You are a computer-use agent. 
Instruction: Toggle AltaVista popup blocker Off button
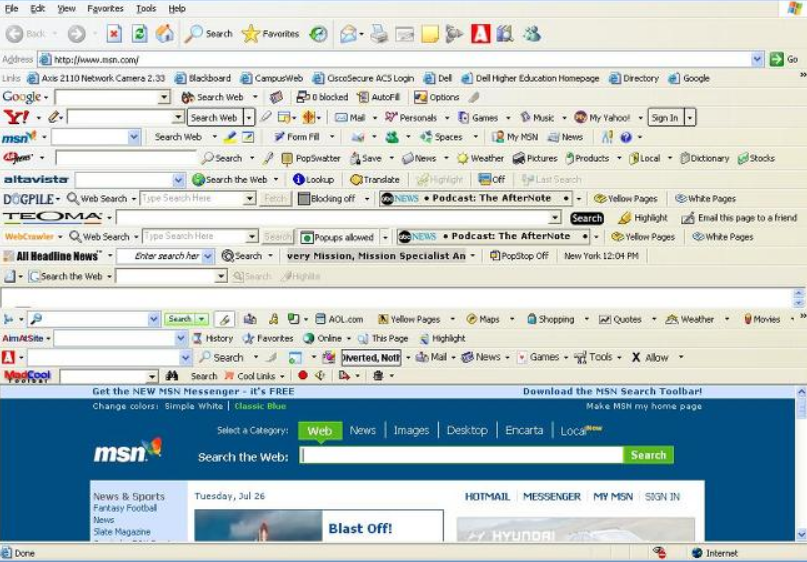tap(492, 180)
